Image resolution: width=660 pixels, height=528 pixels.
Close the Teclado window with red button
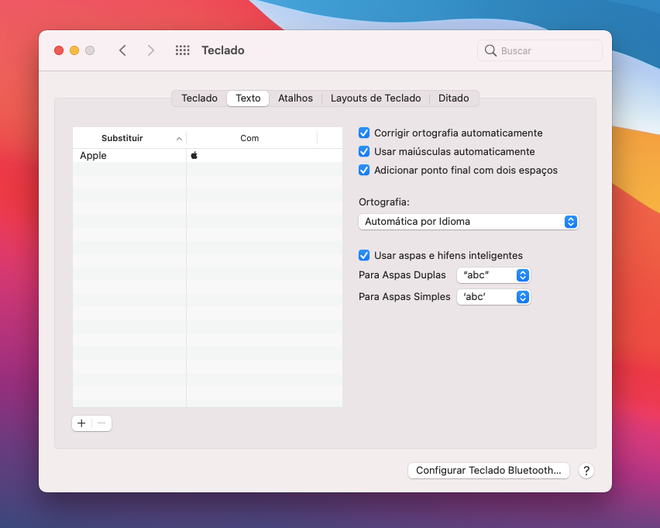pos(59,51)
